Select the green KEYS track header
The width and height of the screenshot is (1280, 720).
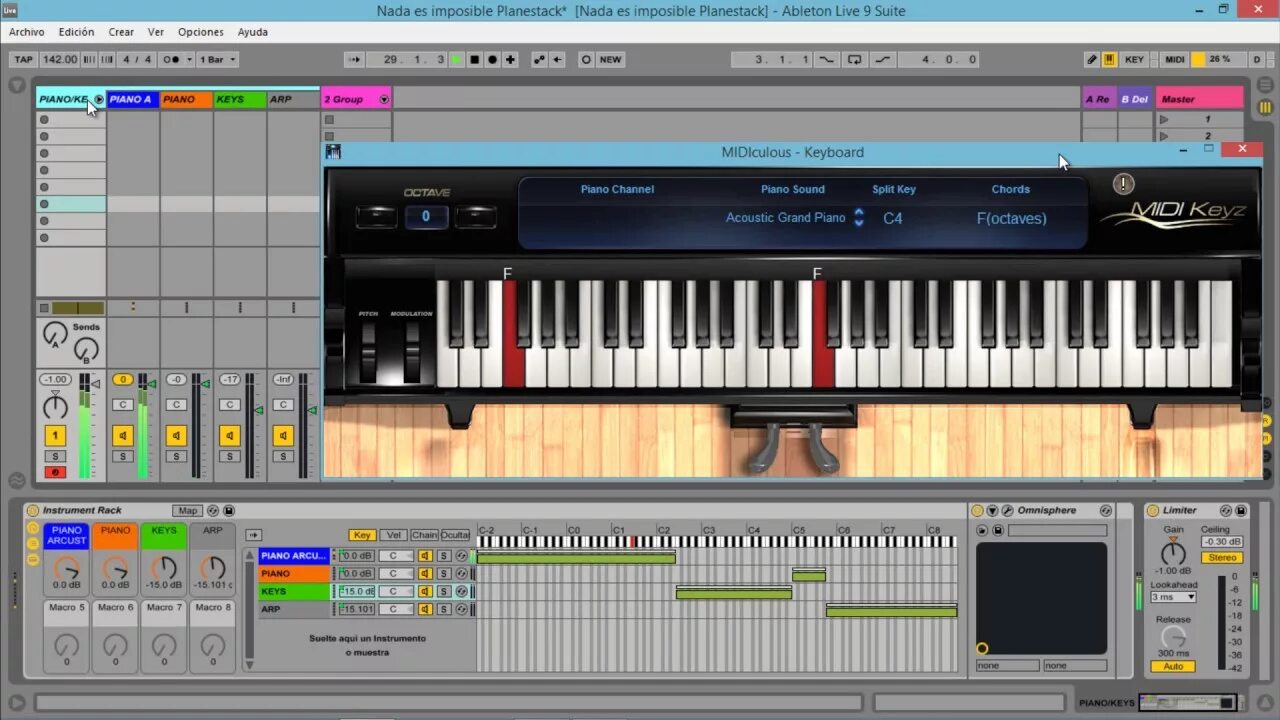click(x=240, y=99)
